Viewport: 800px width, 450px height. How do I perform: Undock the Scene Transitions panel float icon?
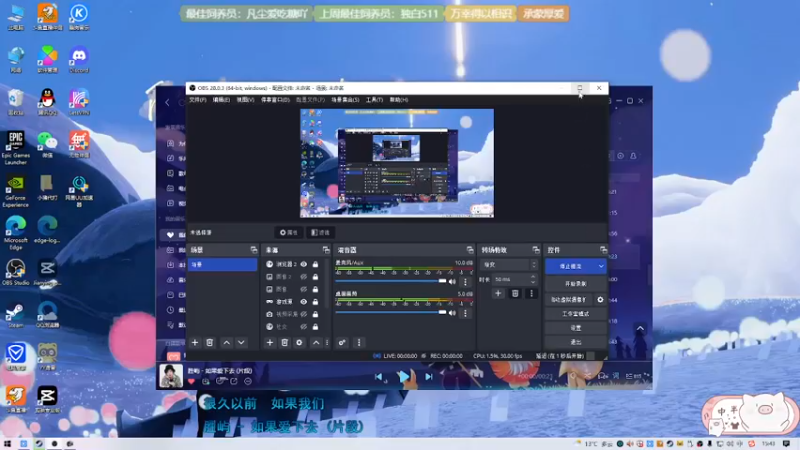point(536,250)
